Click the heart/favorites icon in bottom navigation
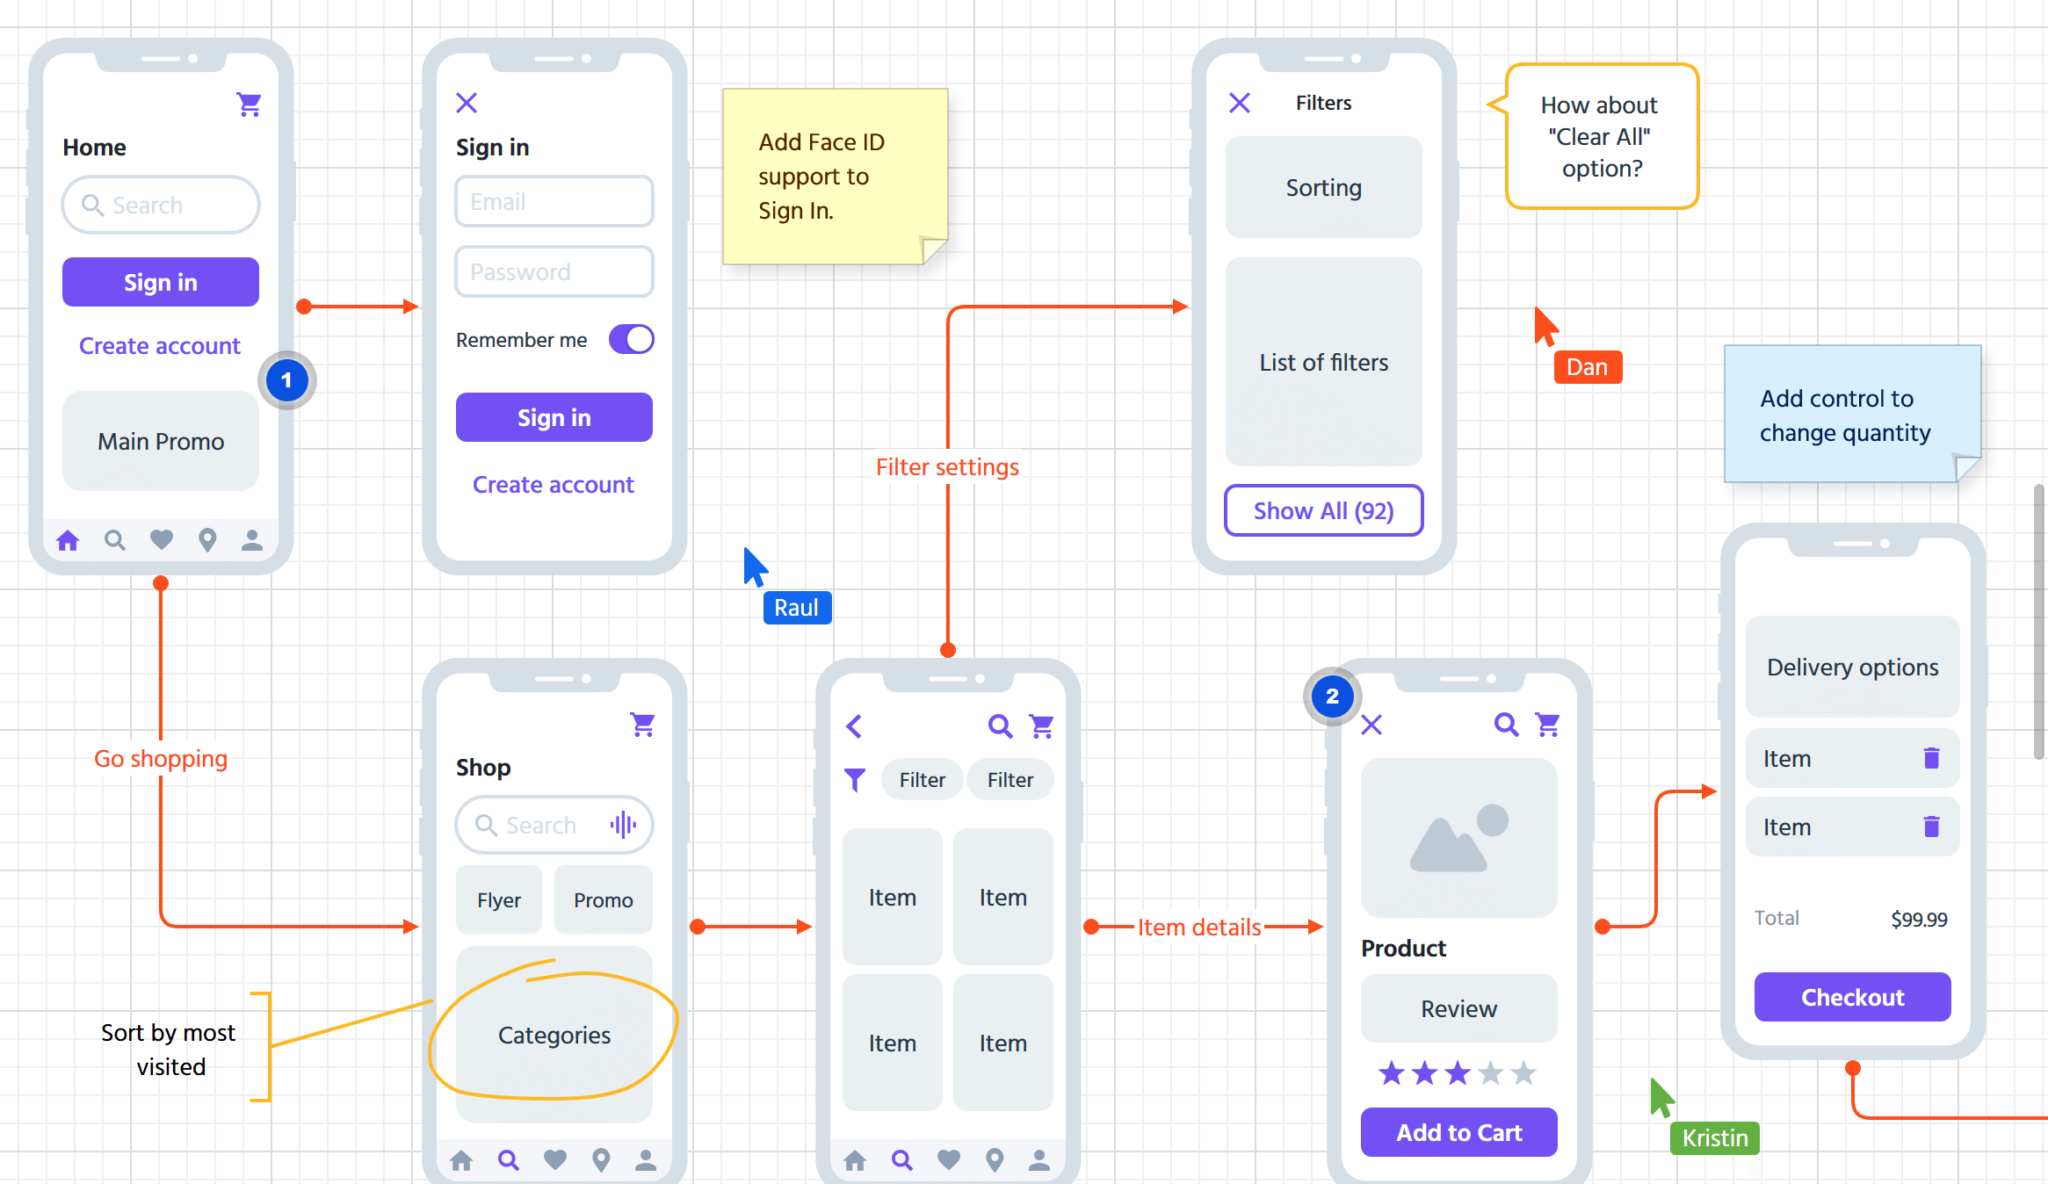The height and width of the screenshot is (1184, 2048). [162, 538]
